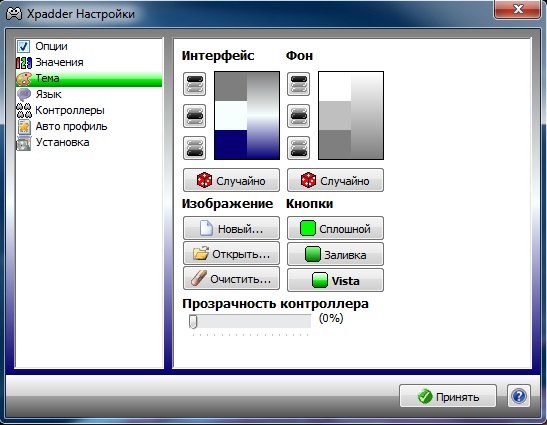This screenshot has height=425, width=547.
Task: Open the Опции settings section
Action: (89, 46)
